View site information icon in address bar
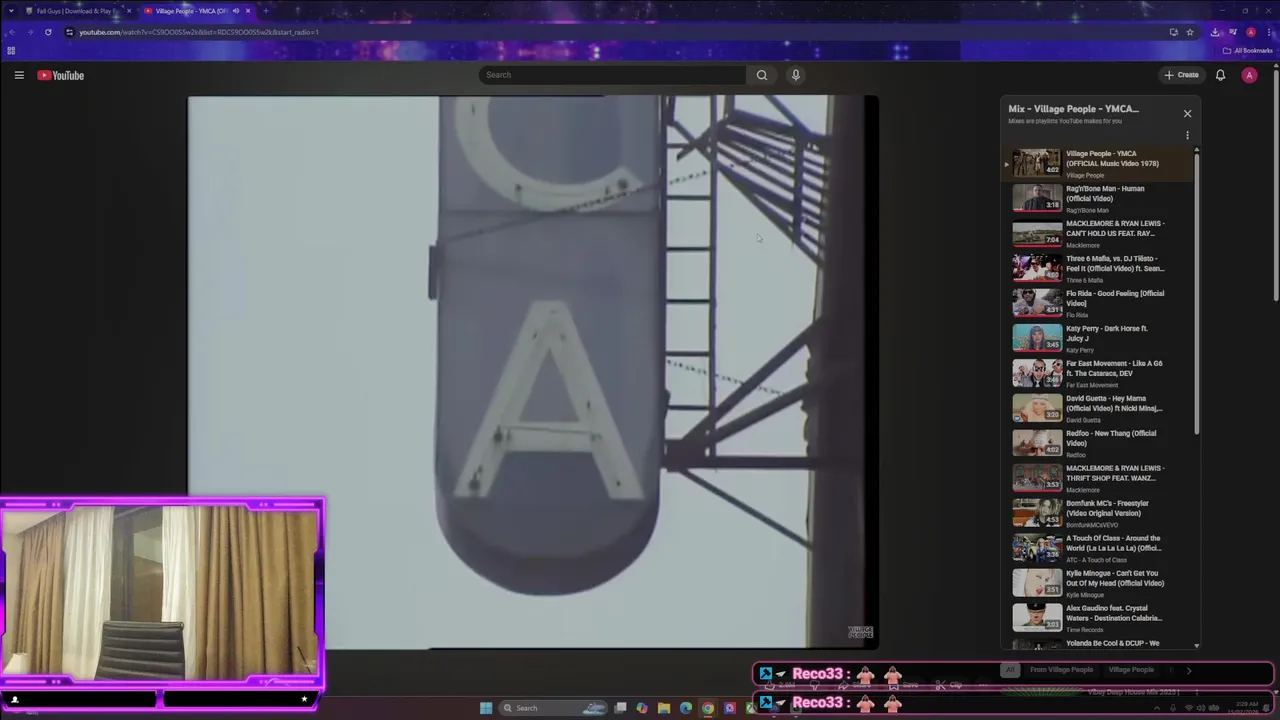1280x720 pixels. point(69,32)
